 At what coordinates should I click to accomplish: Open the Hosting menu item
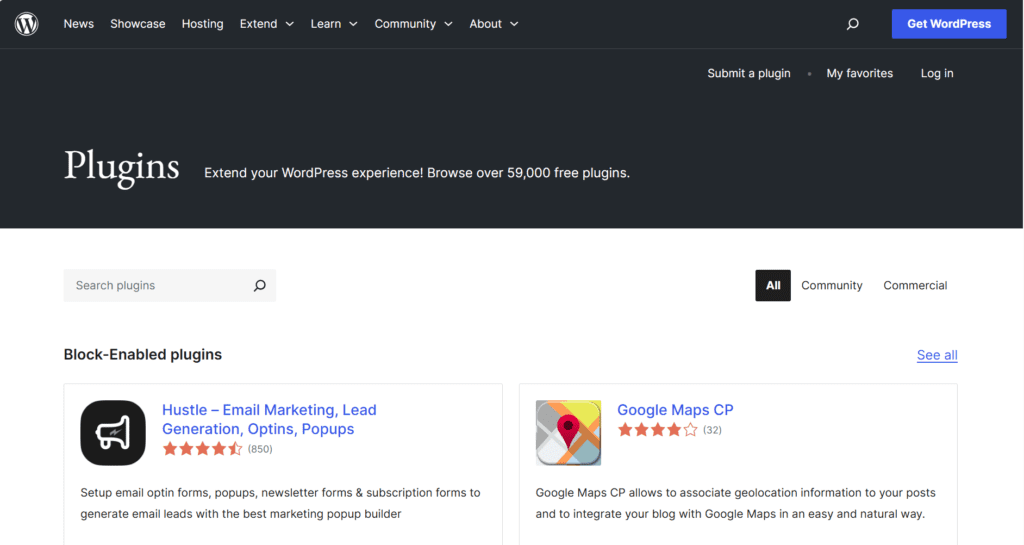tap(202, 24)
